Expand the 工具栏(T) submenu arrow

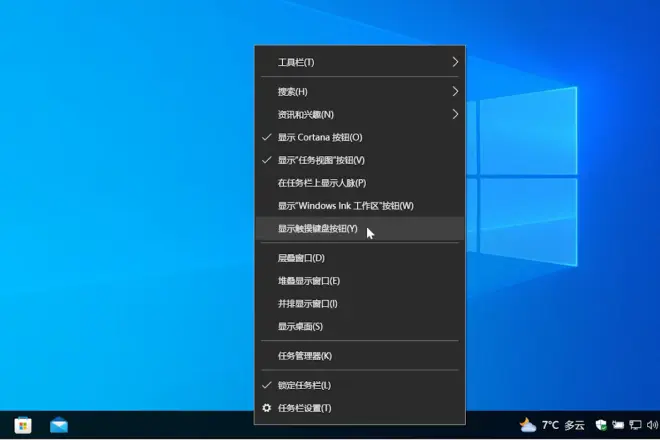(x=455, y=62)
